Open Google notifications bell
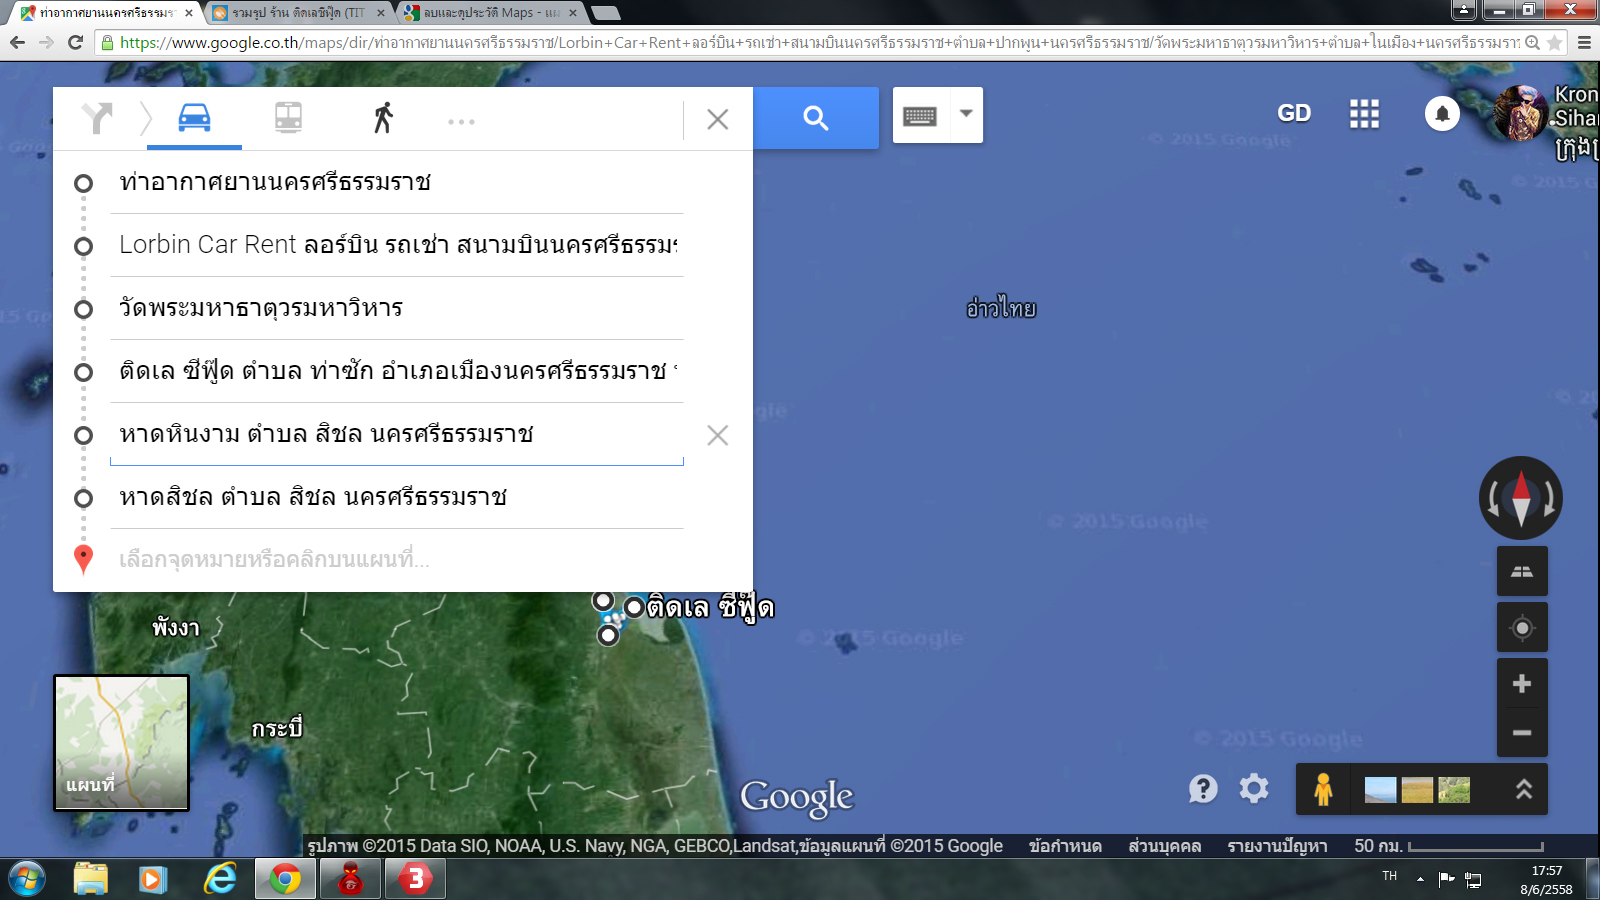Viewport: 1600px width, 900px height. [x=1442, y=114]
